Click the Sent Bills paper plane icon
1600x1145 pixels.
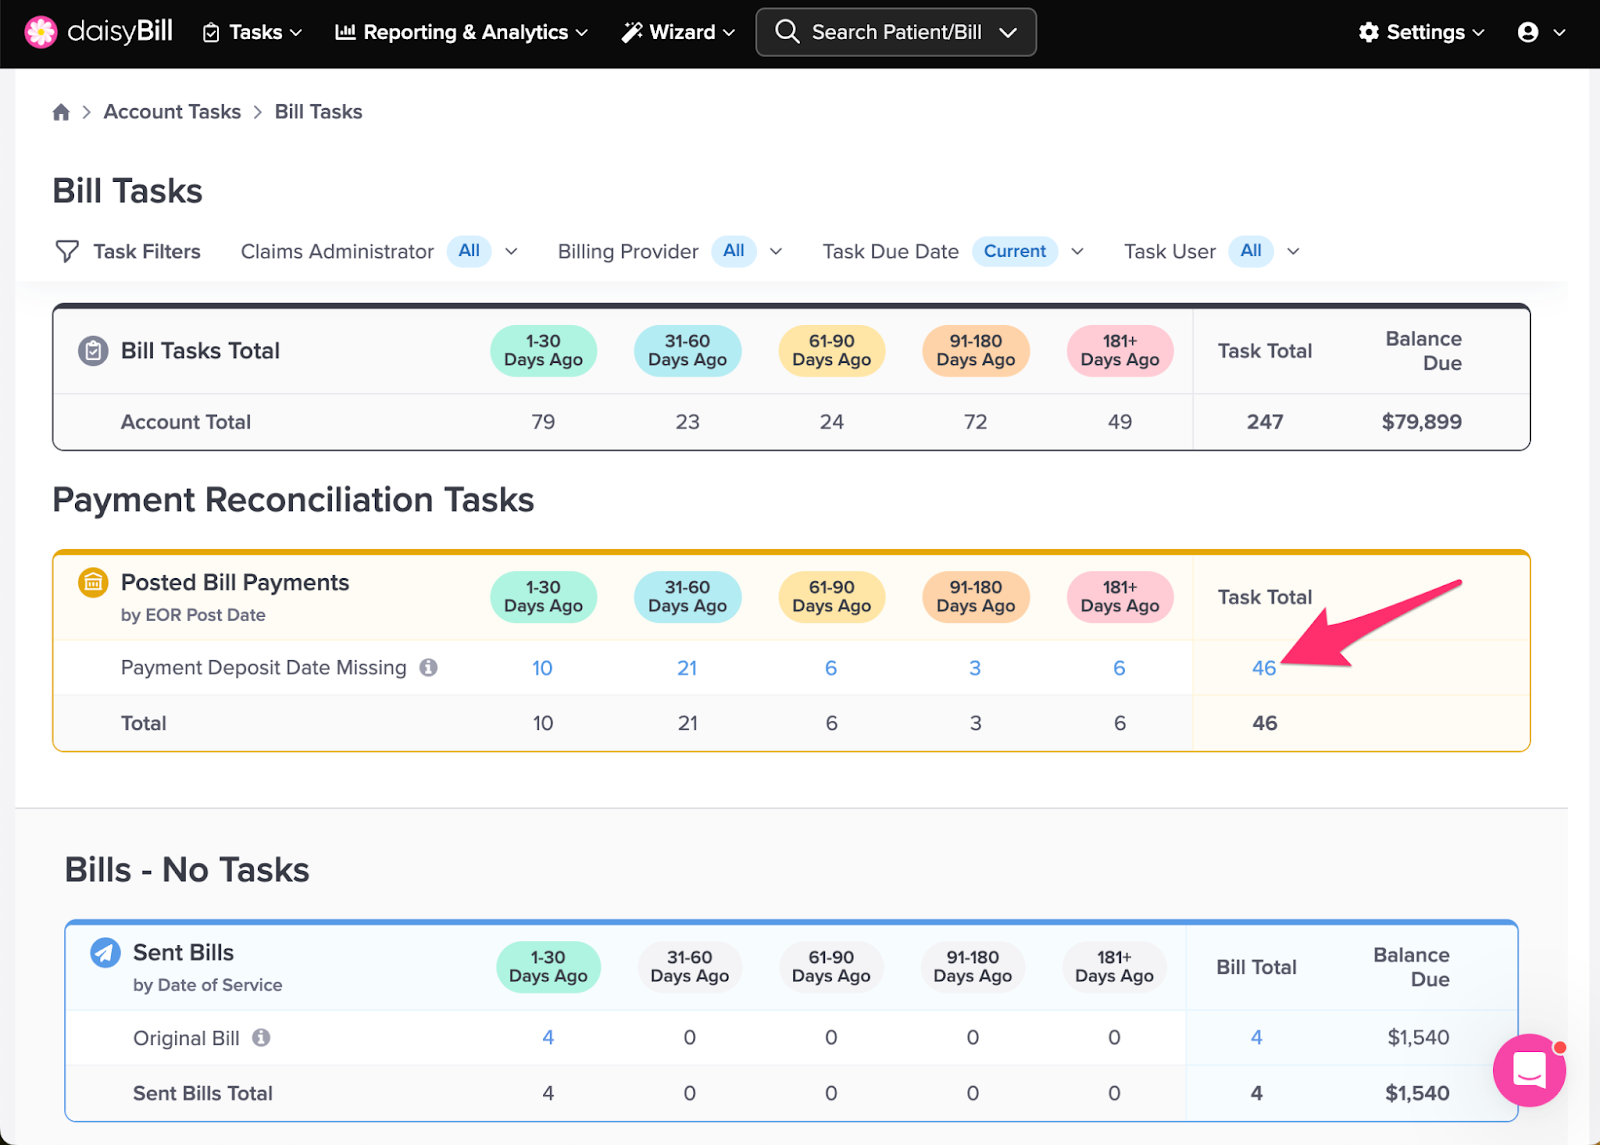[105, 952]
